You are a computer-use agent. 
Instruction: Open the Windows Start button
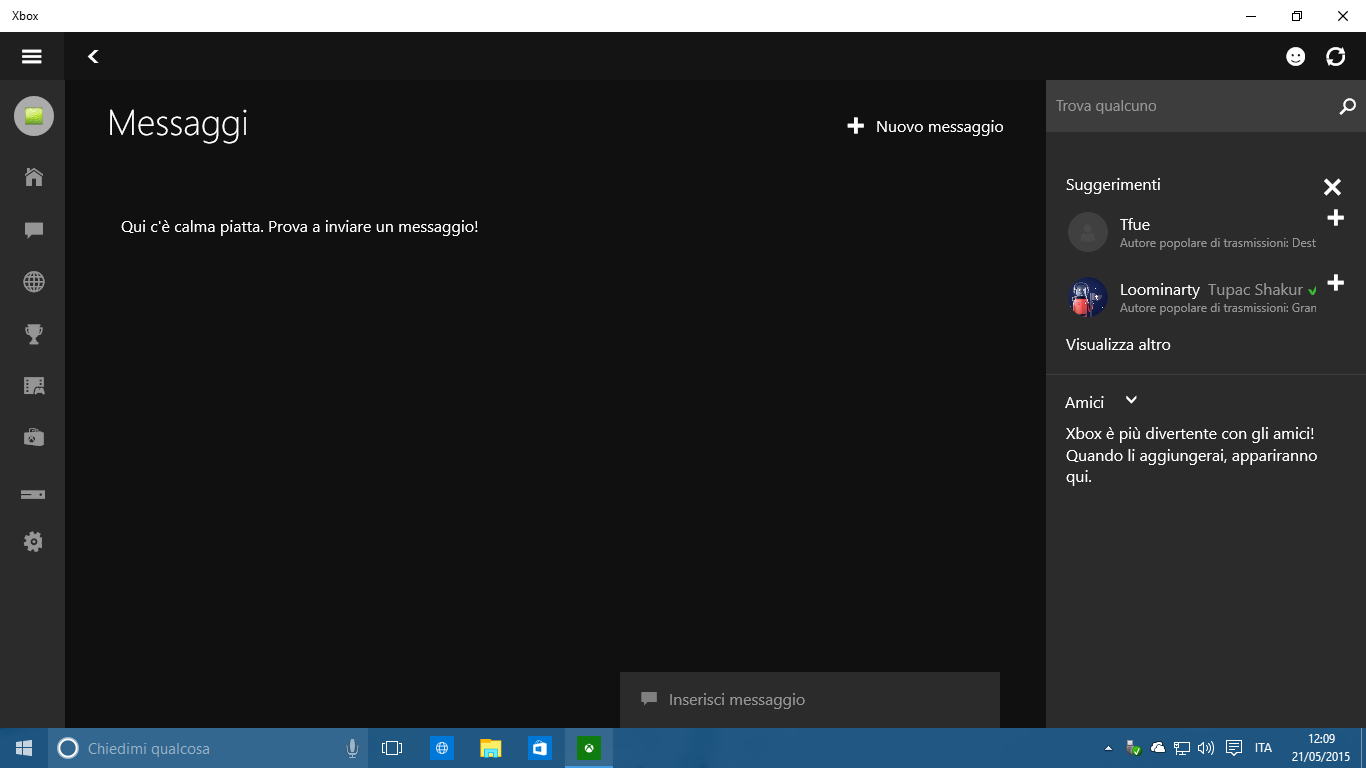coord(24,748)
